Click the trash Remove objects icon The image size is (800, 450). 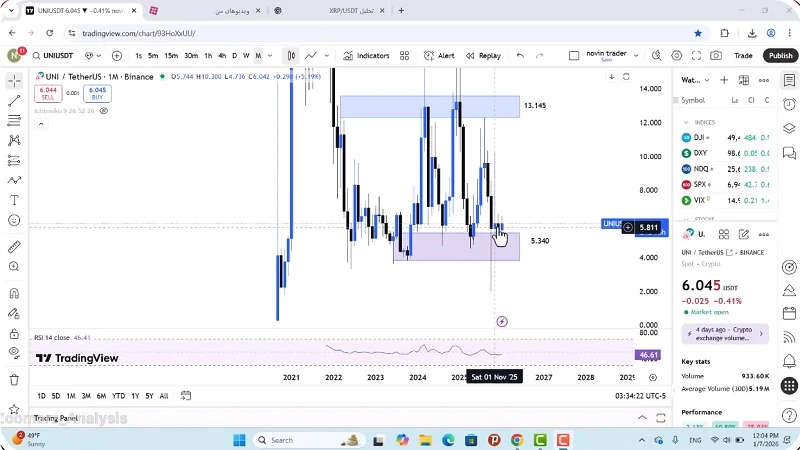[14, 380]
